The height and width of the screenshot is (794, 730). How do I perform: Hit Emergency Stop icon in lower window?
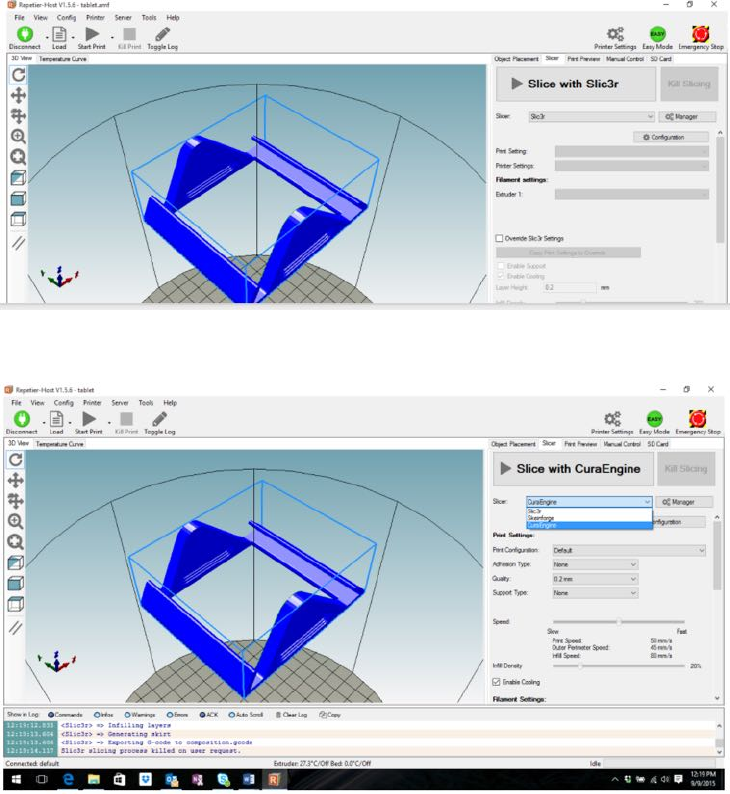[x=698, y=419]
